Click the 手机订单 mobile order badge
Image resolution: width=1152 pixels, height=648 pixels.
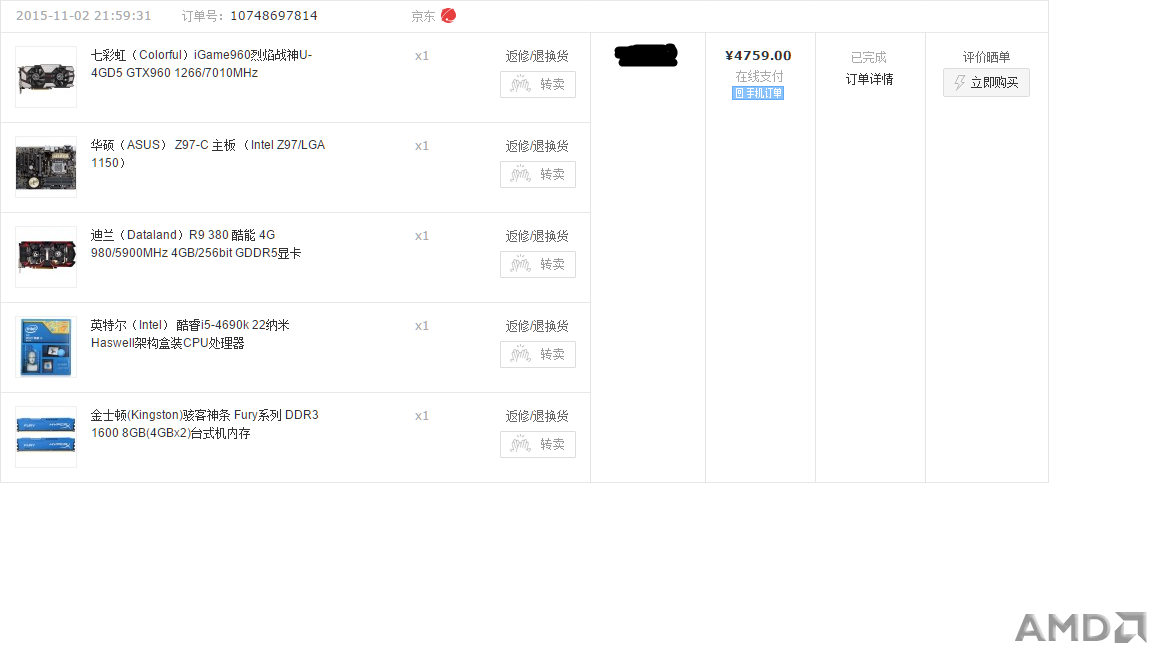point(758,93)
